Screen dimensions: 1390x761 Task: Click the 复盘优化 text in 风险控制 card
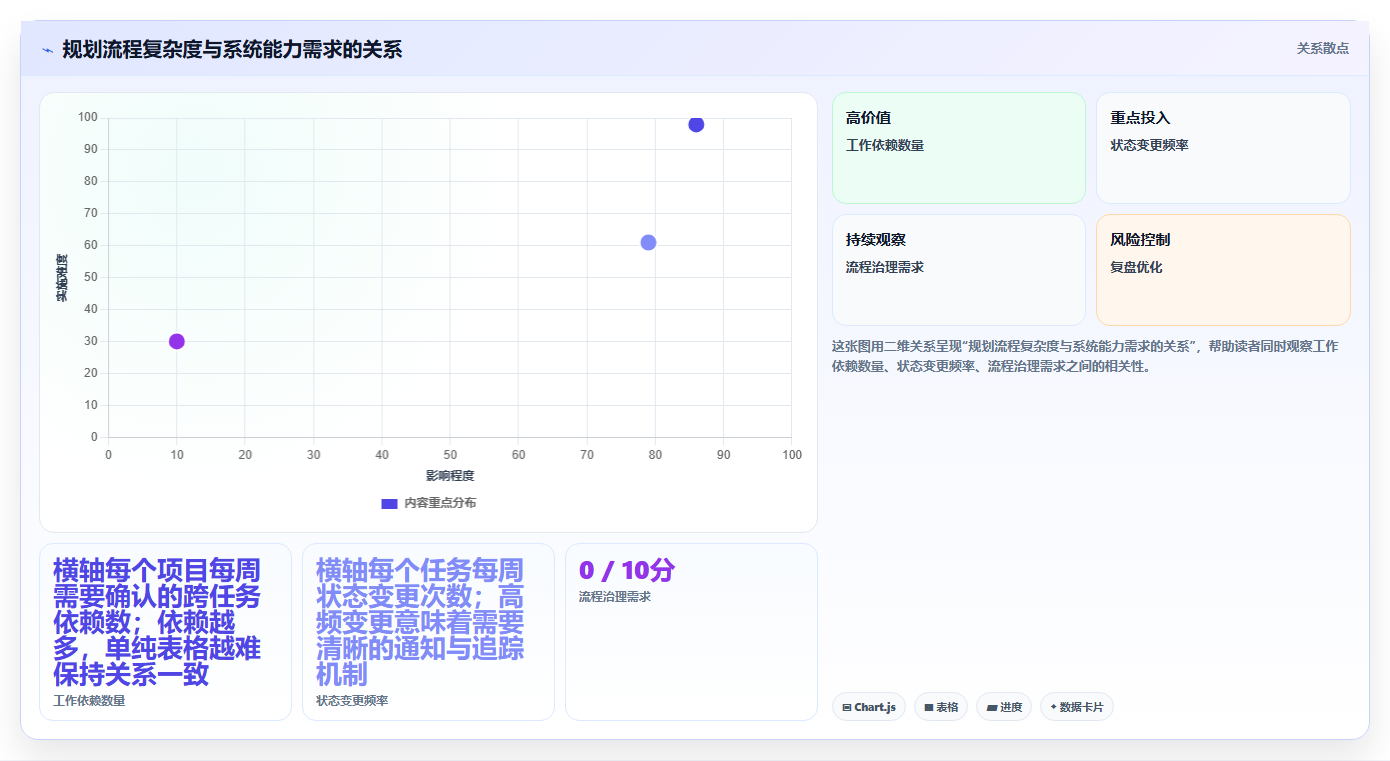1137,267
